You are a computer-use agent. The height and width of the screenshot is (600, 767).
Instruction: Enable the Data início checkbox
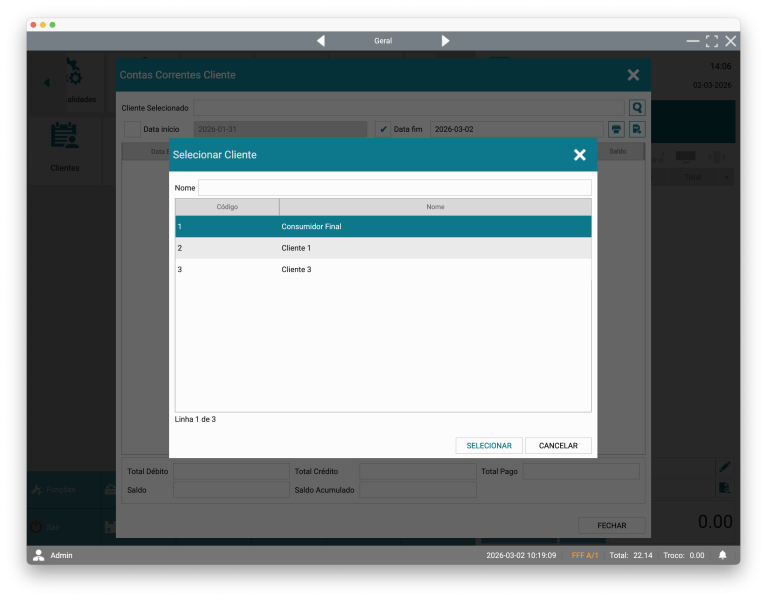pos(132,129)
